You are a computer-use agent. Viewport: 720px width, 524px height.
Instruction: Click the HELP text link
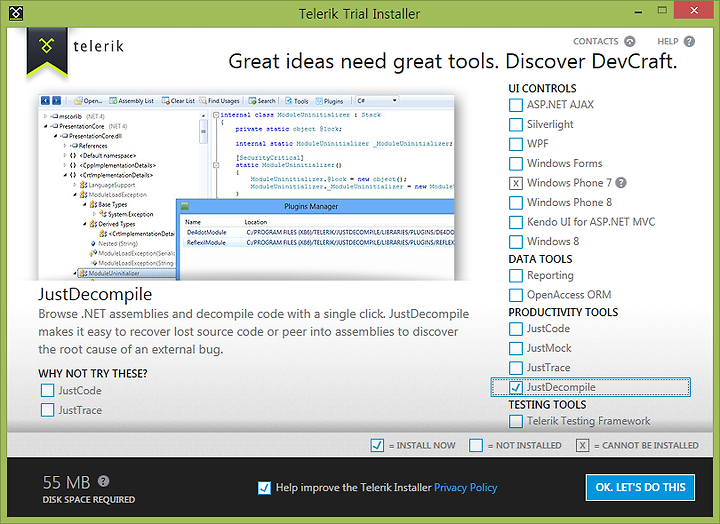click(668, 41)
